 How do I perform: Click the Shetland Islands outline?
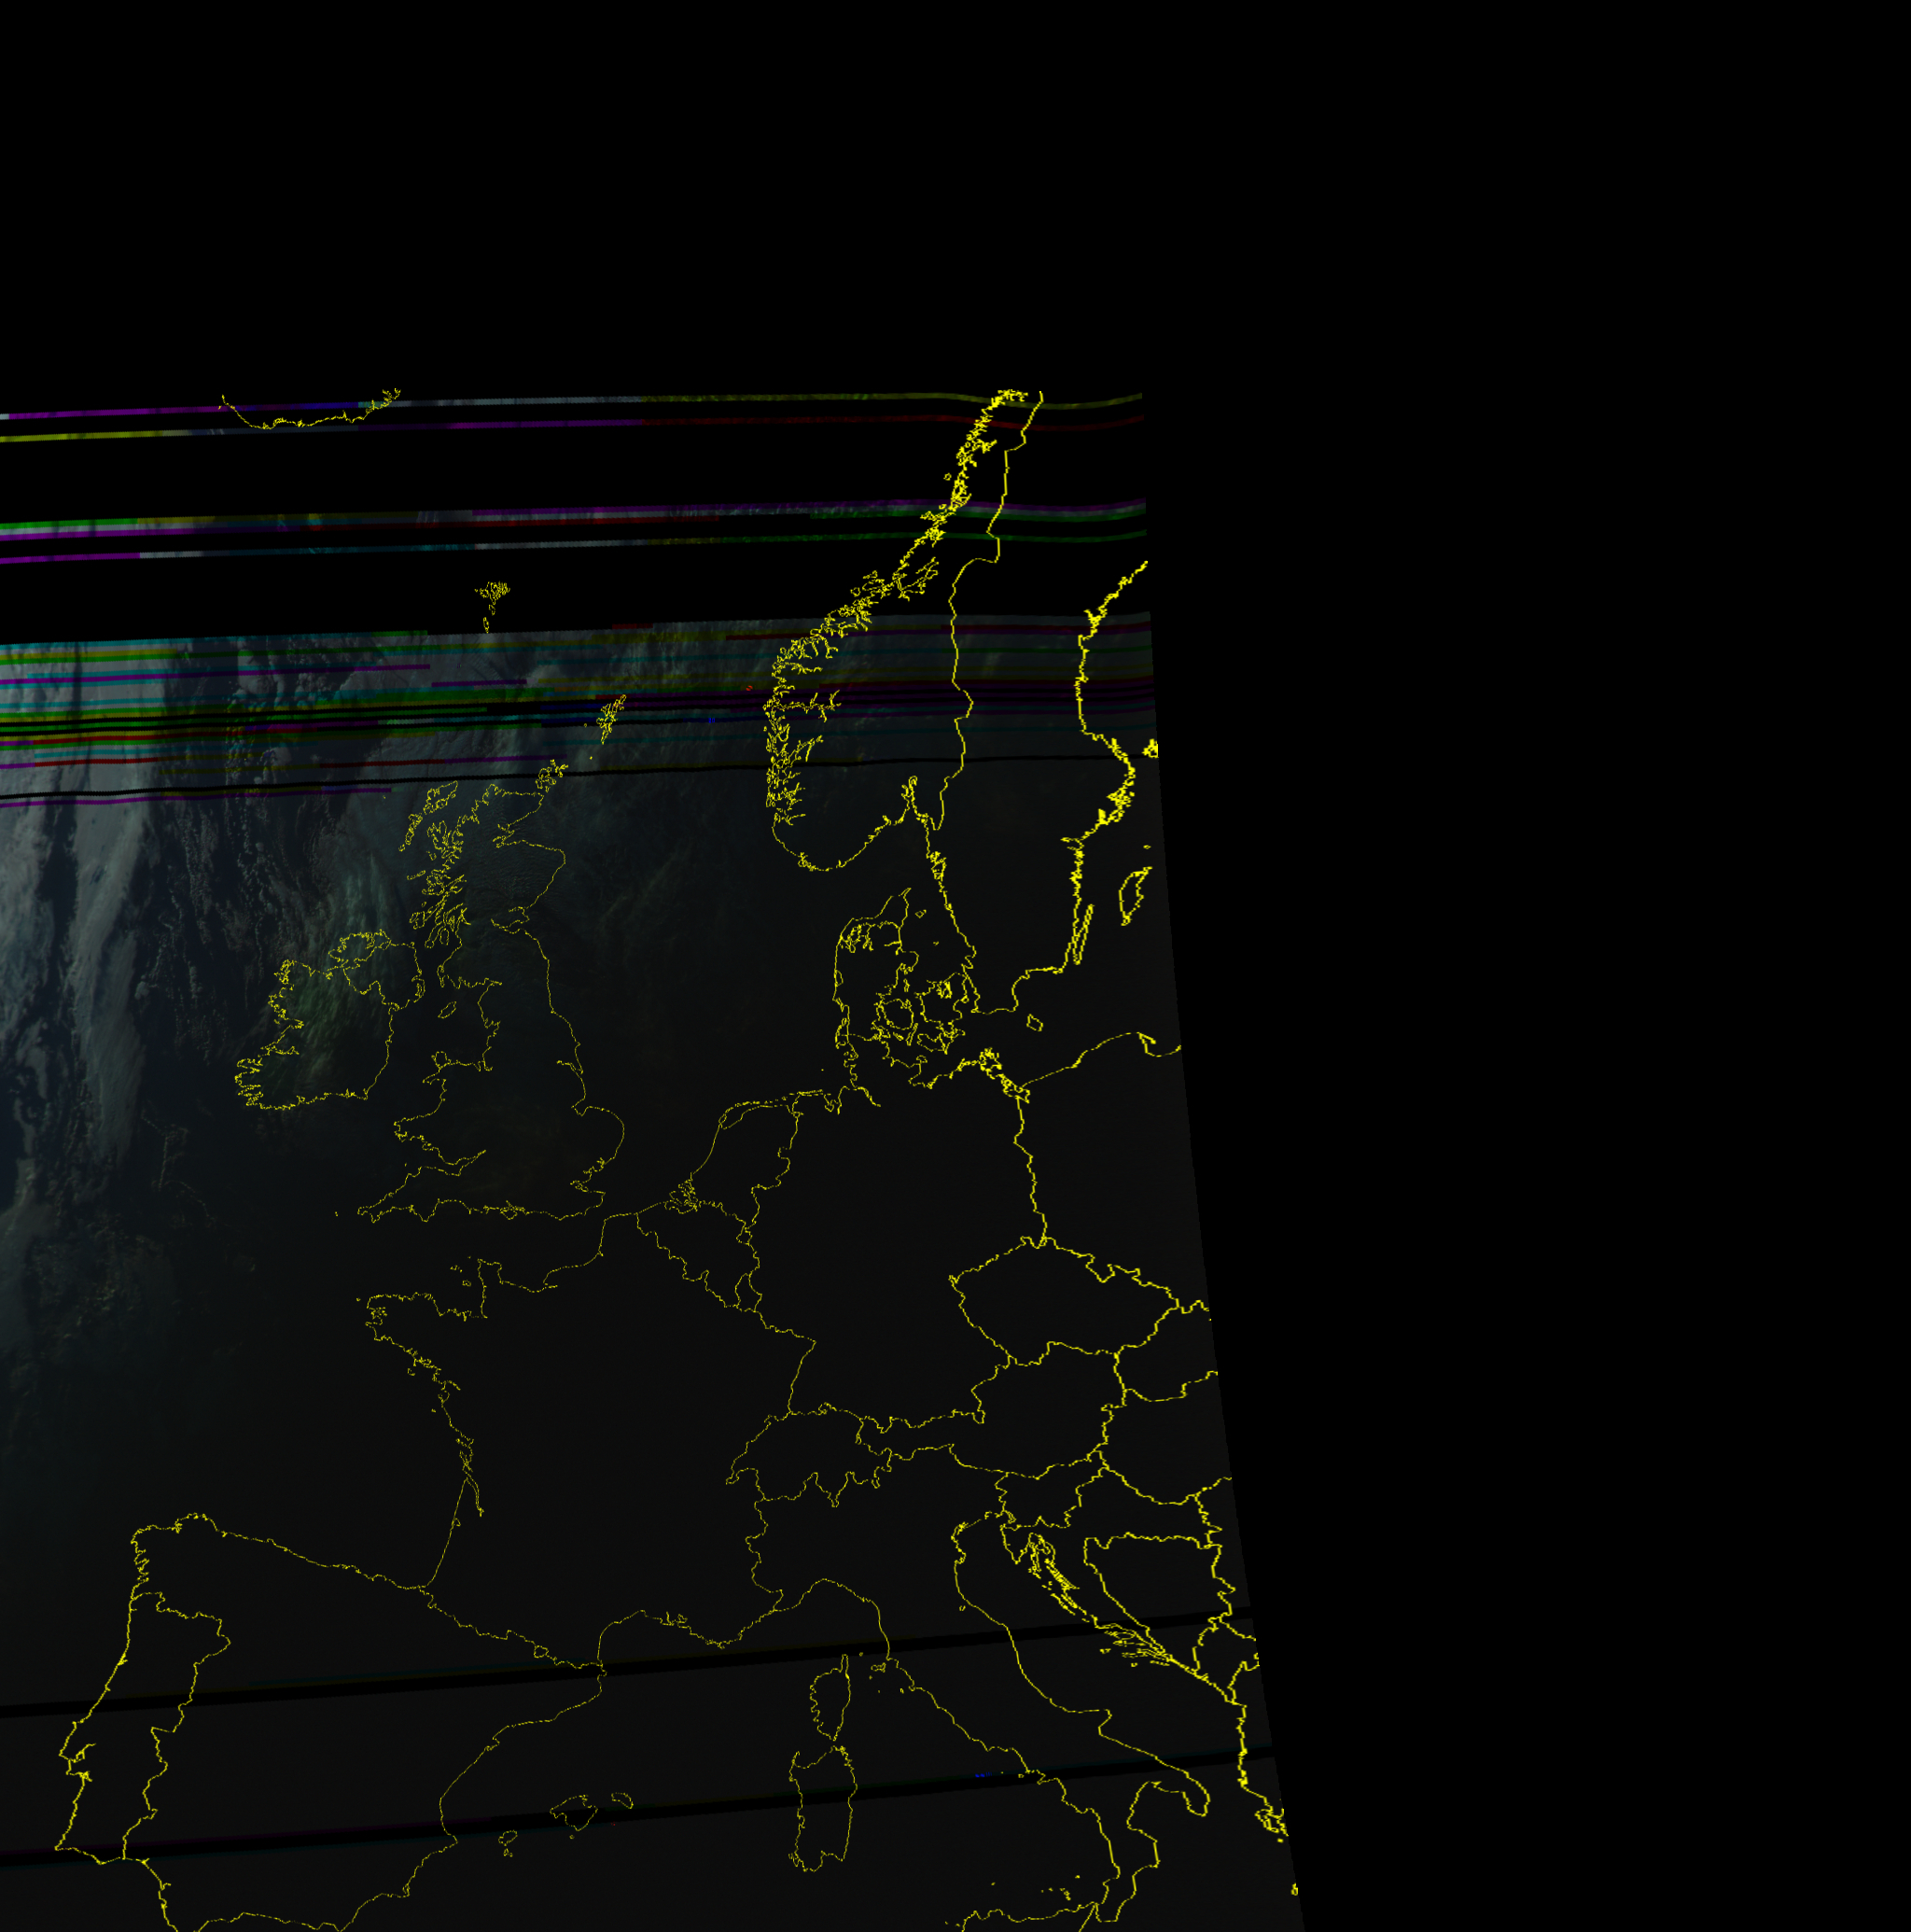(611, 717)
